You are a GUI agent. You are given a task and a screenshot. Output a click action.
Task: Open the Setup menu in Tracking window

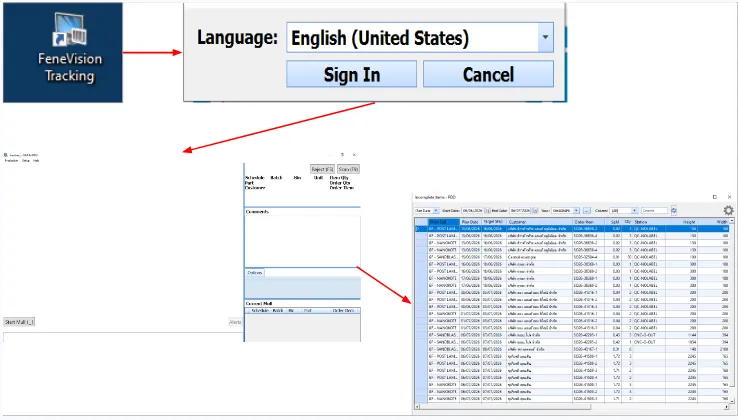[x=25, y=161]
